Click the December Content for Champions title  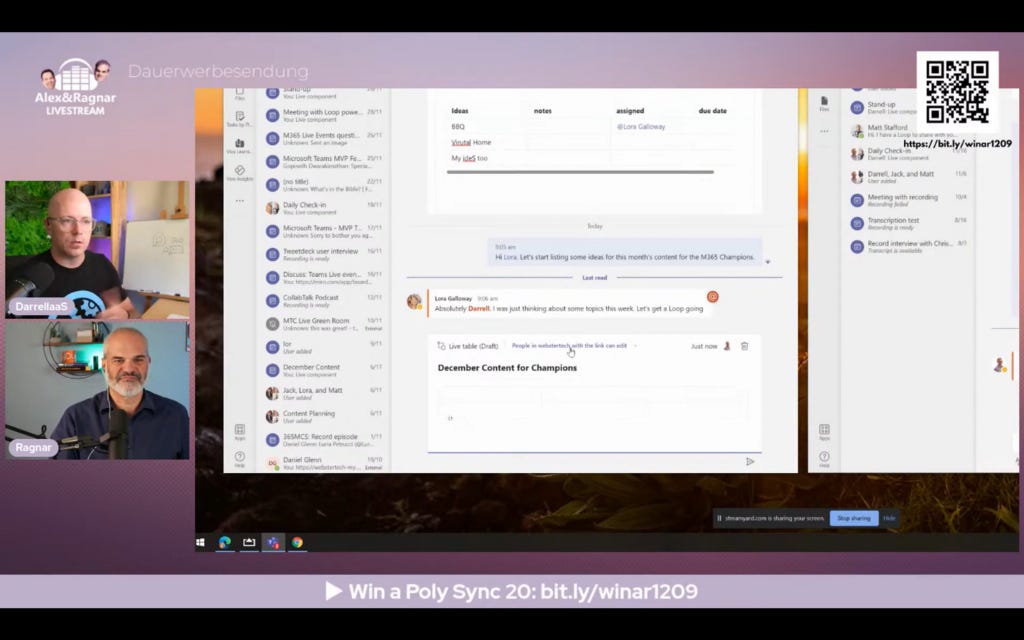point(507,368)
